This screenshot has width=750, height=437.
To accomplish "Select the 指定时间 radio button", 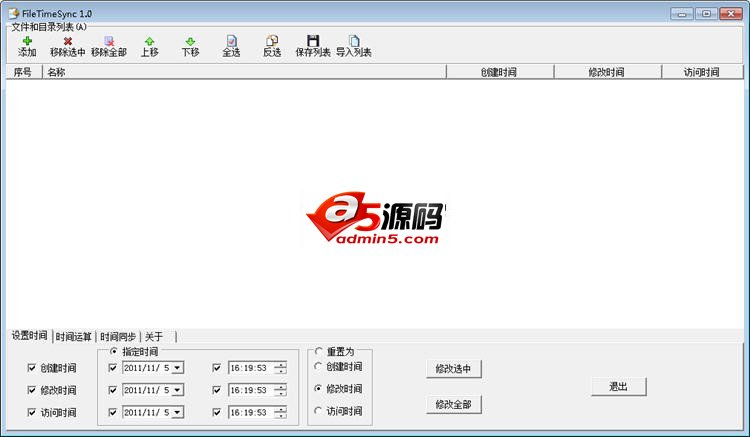I will click(114, 351).
